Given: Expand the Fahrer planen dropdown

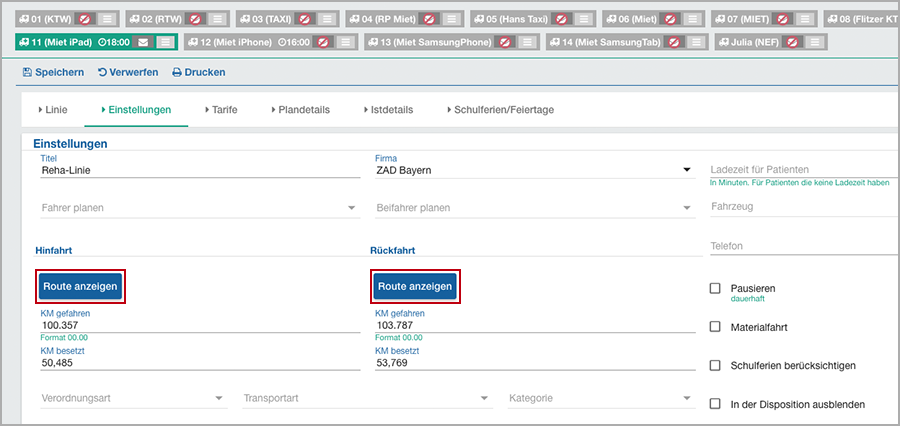Looking at the screenshot, I should (x=197, y=208).
